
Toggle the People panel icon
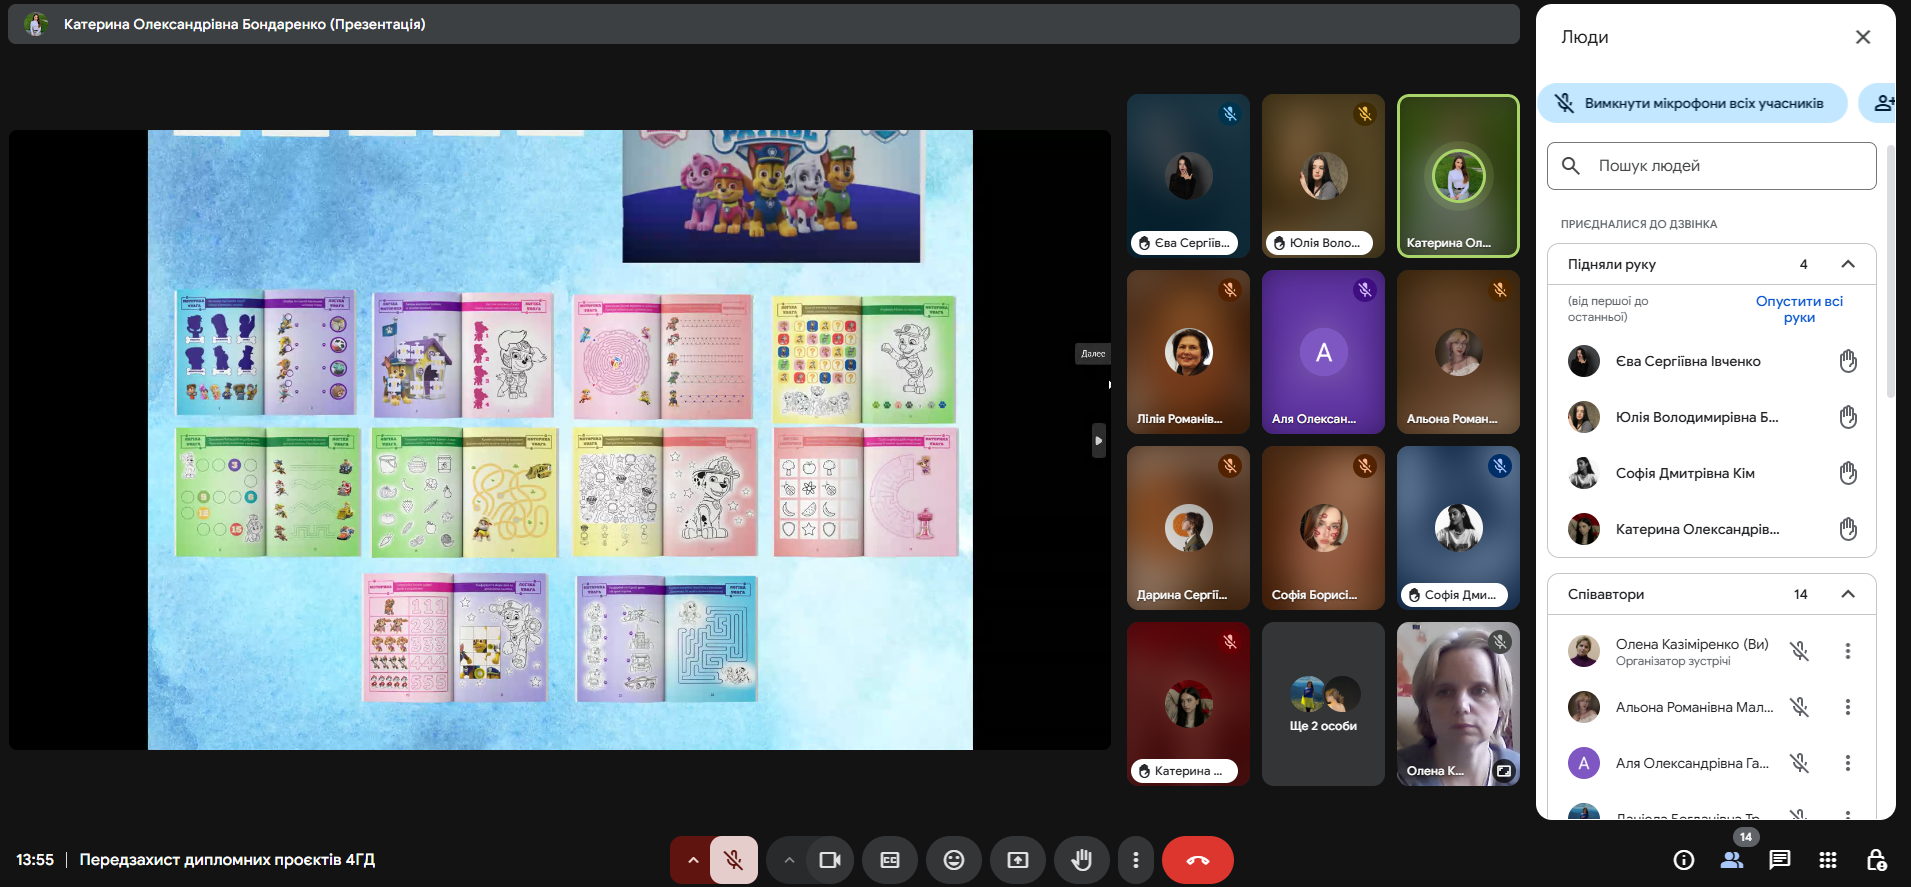[1732, 860]
